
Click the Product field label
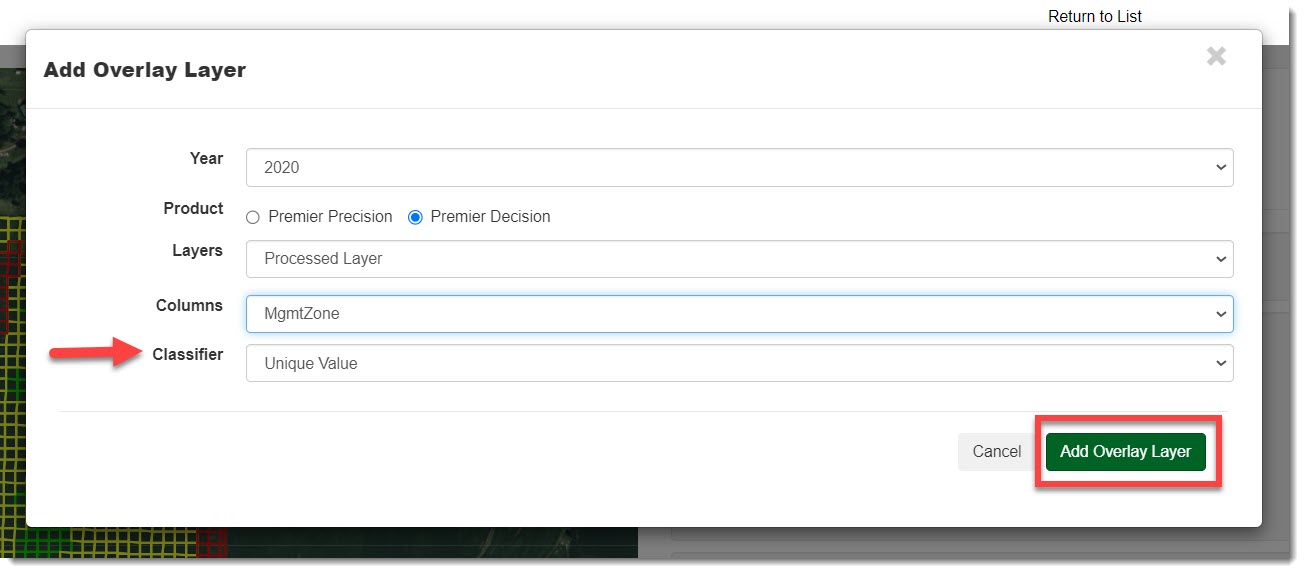[x=193, y=208]
